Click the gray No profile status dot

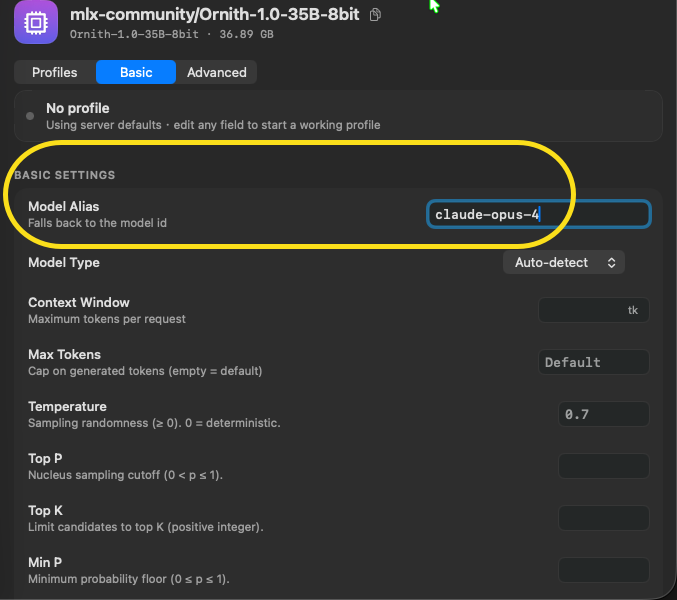[30, 116]
